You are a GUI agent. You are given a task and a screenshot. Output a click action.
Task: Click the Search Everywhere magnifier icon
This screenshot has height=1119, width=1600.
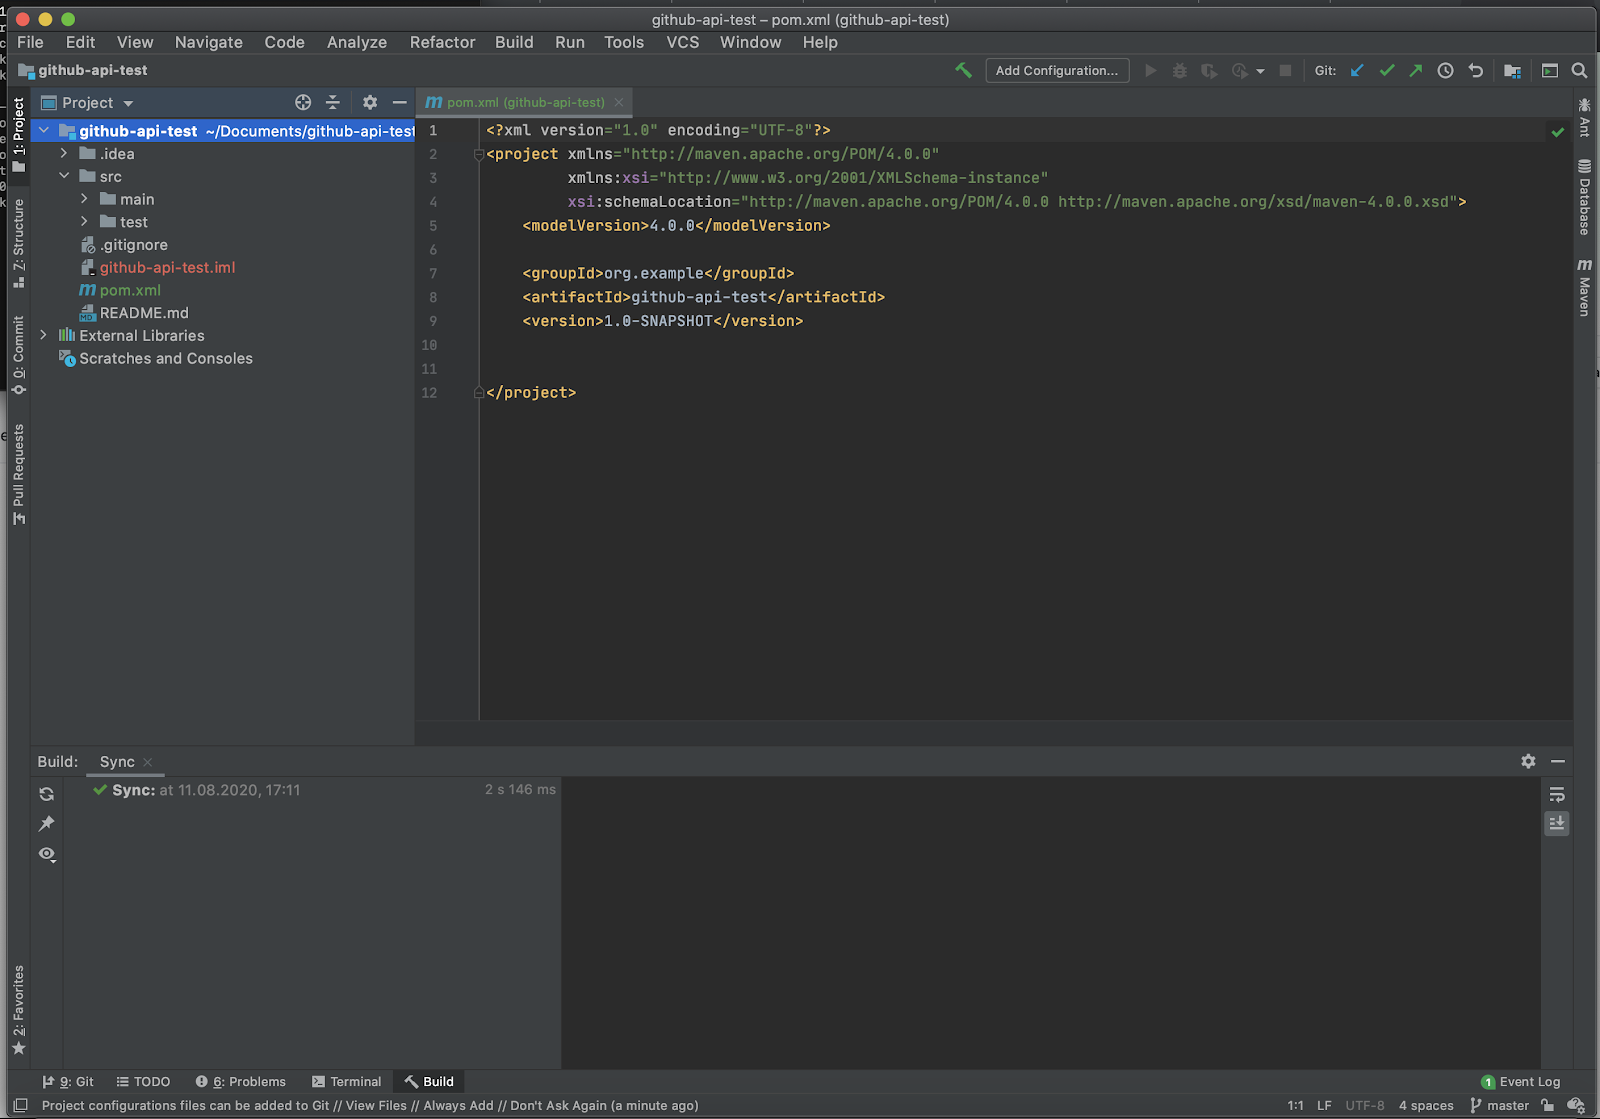[x=1579, y=70]
